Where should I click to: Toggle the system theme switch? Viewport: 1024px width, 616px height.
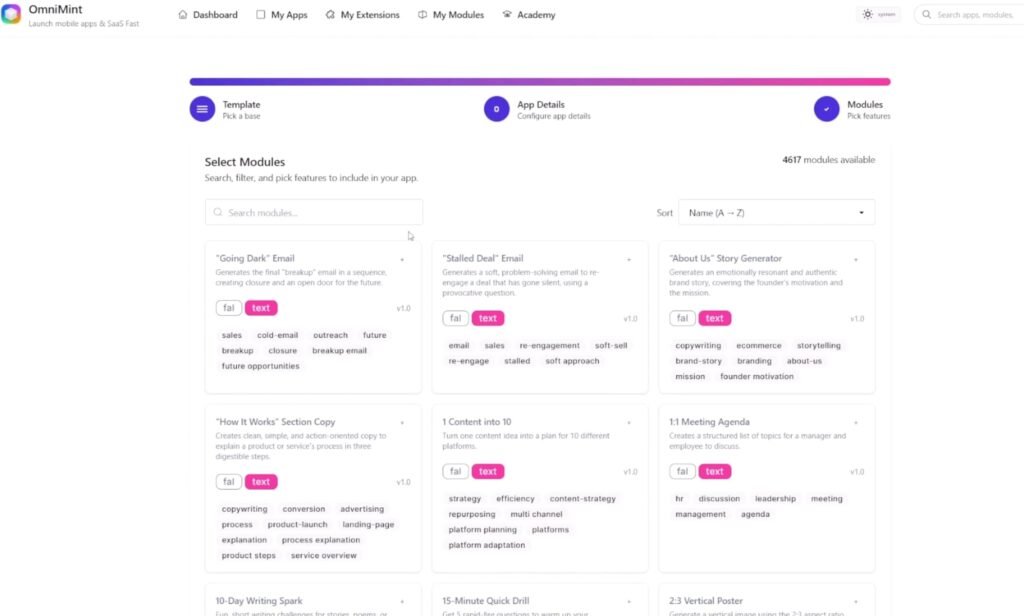pos(879,14)
